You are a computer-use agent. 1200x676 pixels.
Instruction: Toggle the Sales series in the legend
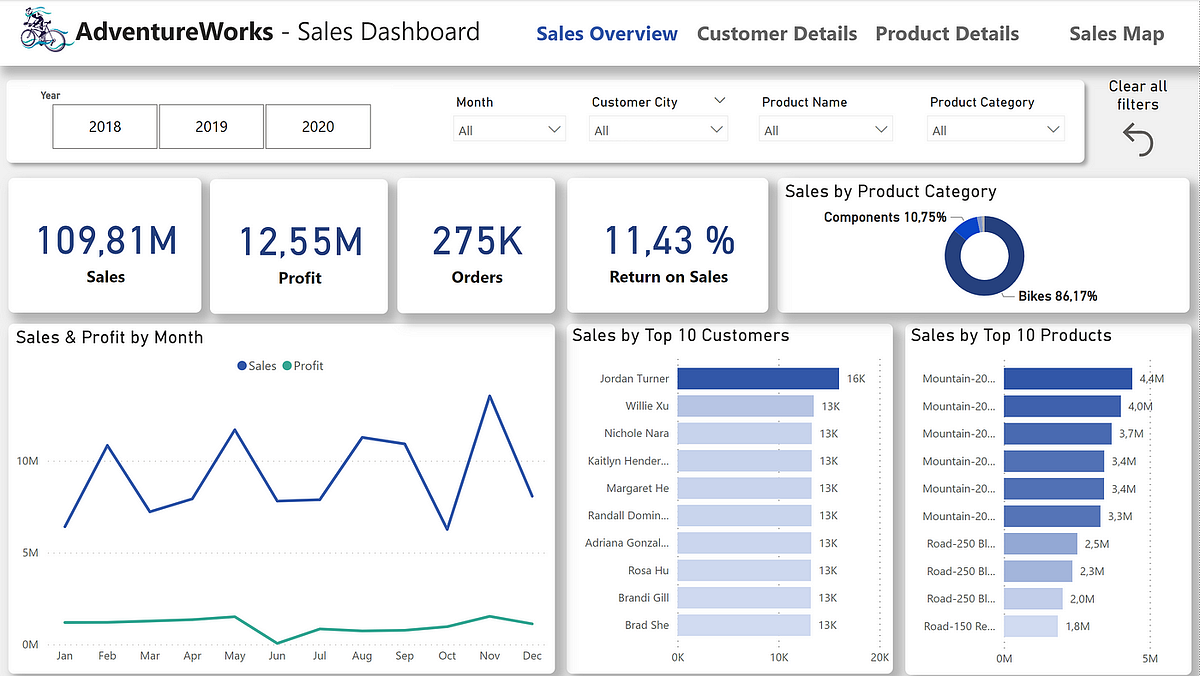[256, 366]
